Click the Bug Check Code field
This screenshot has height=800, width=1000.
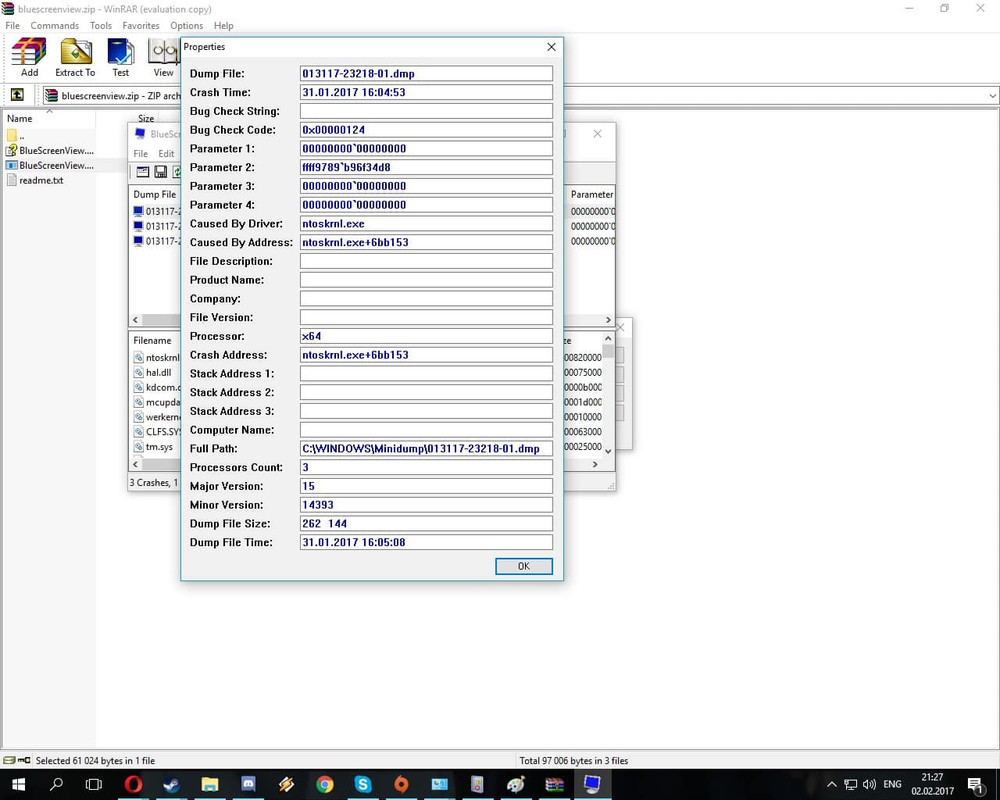coord(426,130)
